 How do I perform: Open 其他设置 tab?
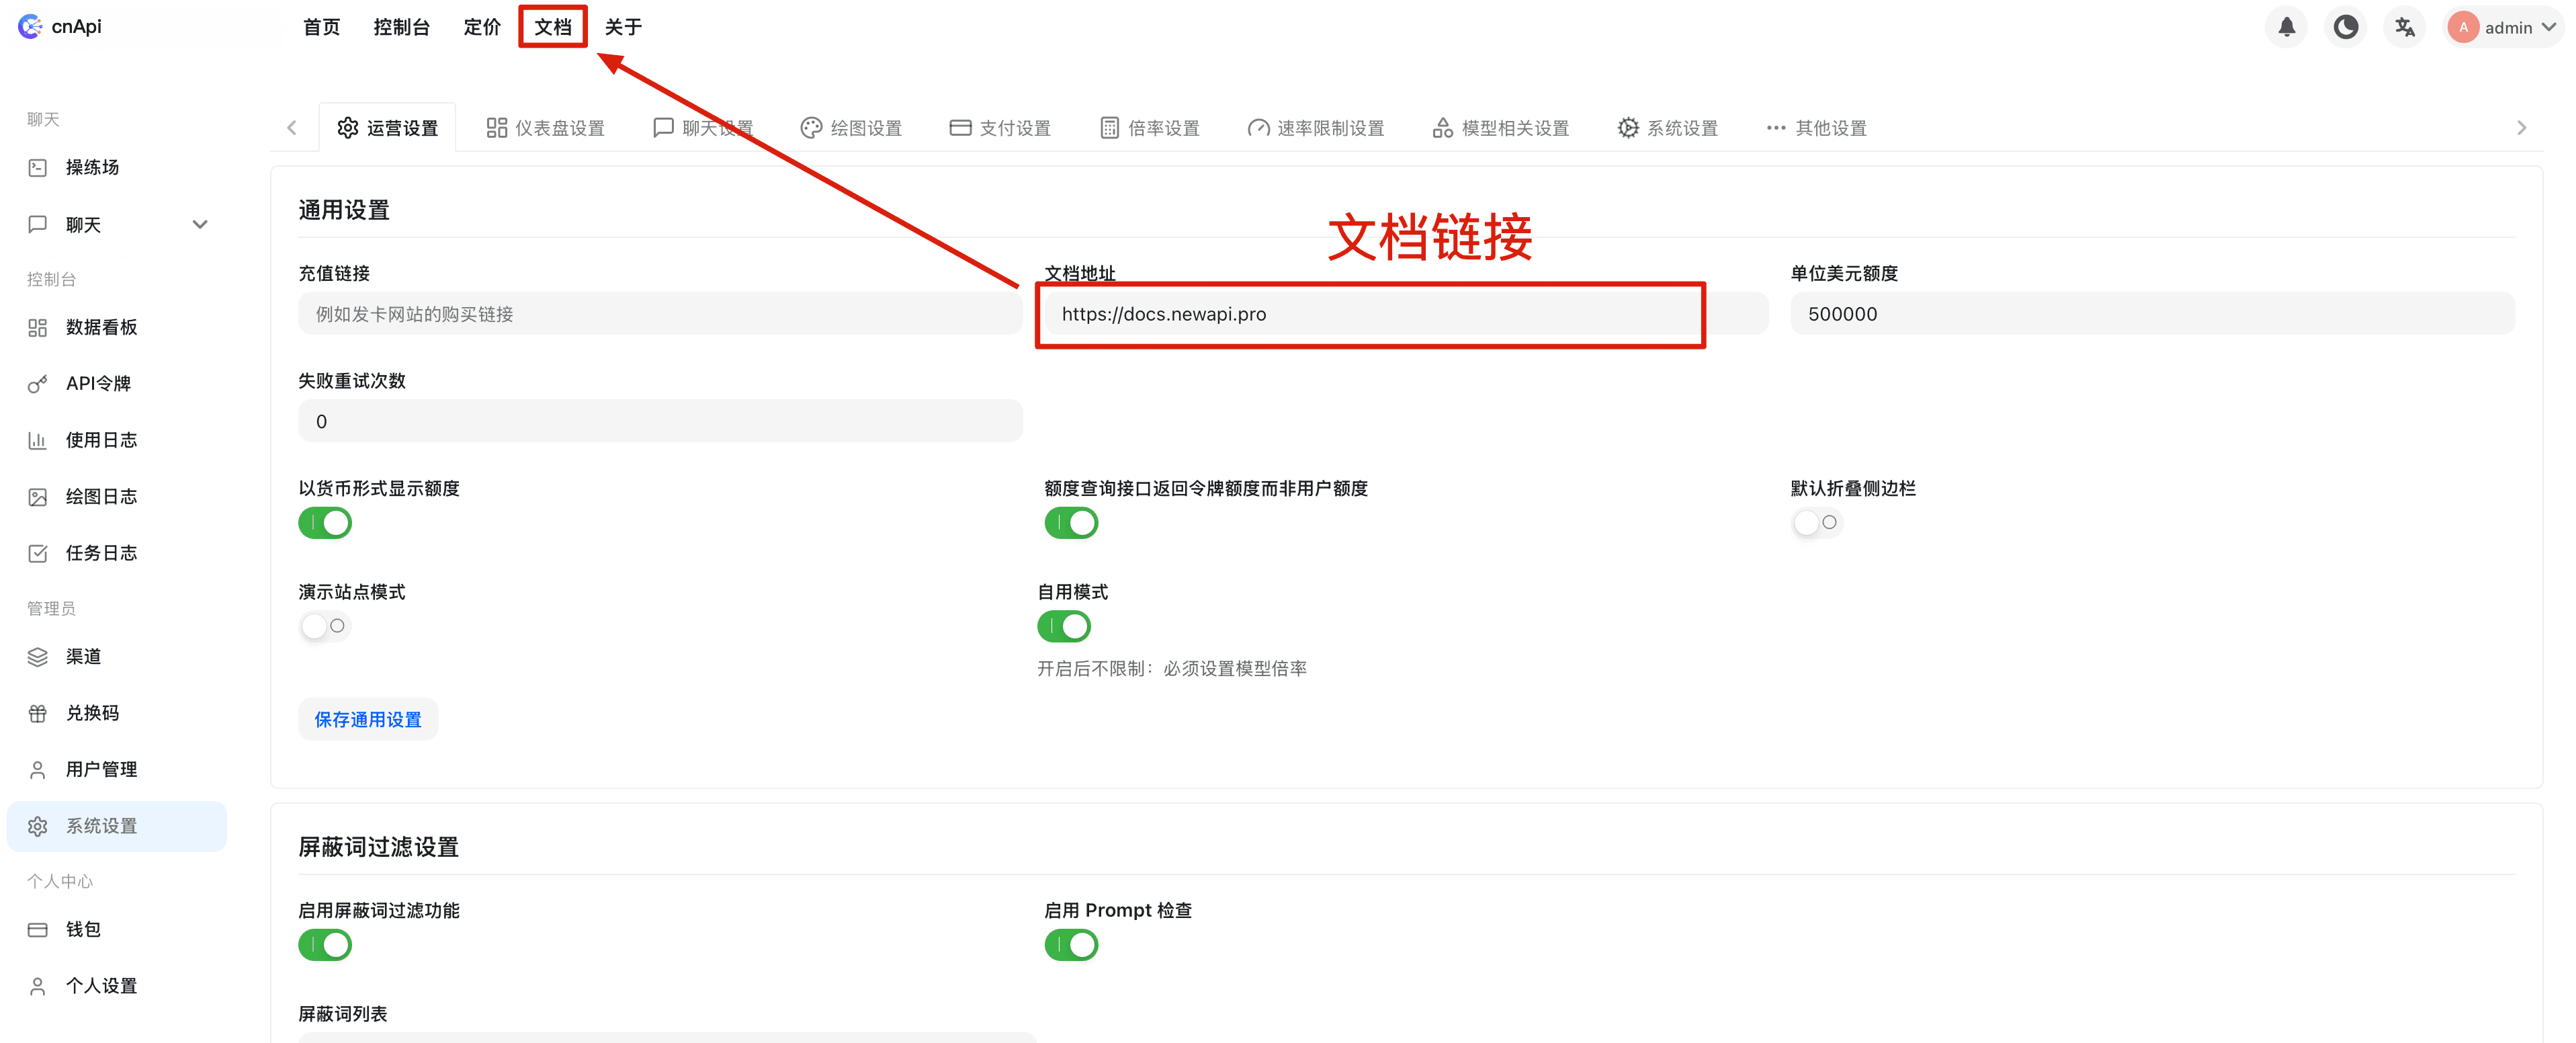[x=1817, y=128]
